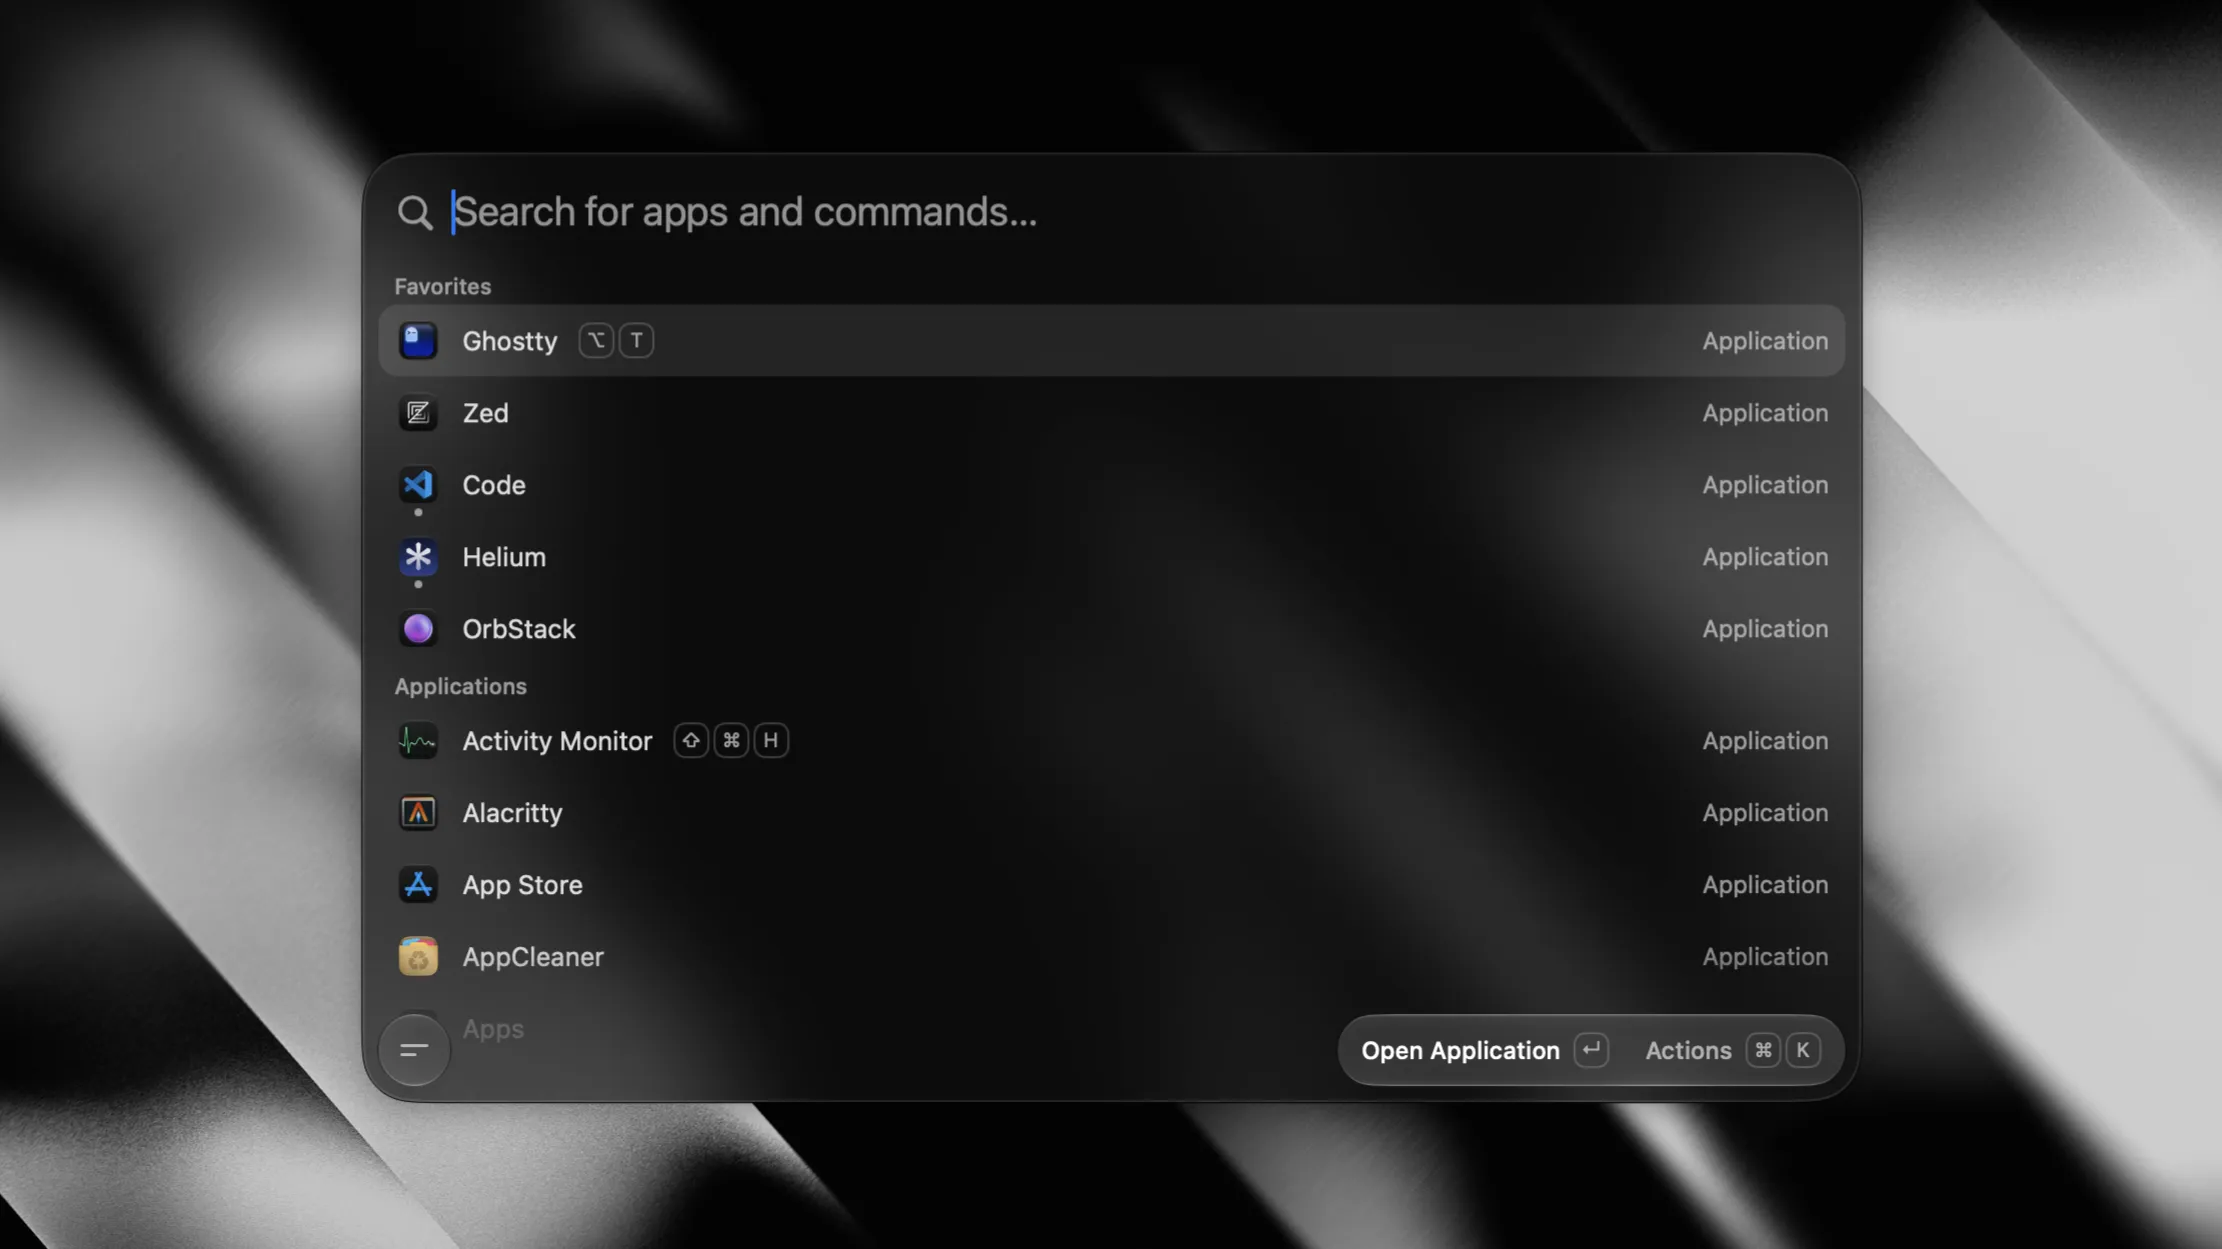Viewport: 2222px width, 1249px height.
Task: Click the Return key hint badge
Action: click(x=1591, y=1051)
